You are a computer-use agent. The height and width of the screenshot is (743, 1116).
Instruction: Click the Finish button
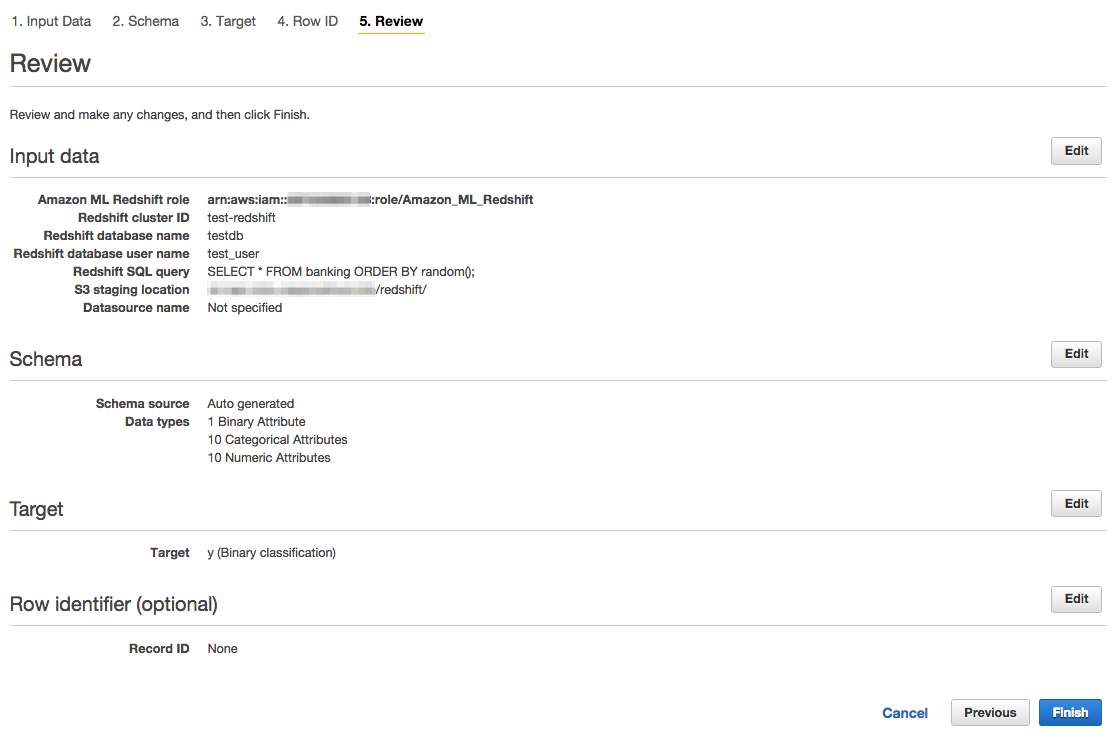[x=1070, y=712]
